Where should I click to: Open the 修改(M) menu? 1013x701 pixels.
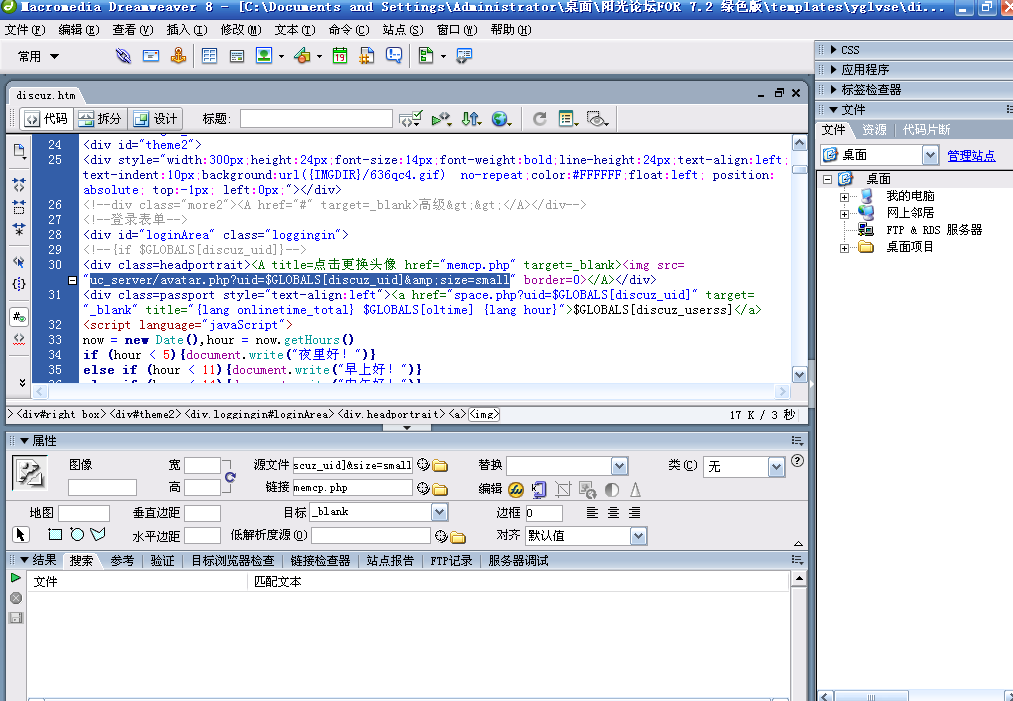pyautogui.click(x=241, y=30)
